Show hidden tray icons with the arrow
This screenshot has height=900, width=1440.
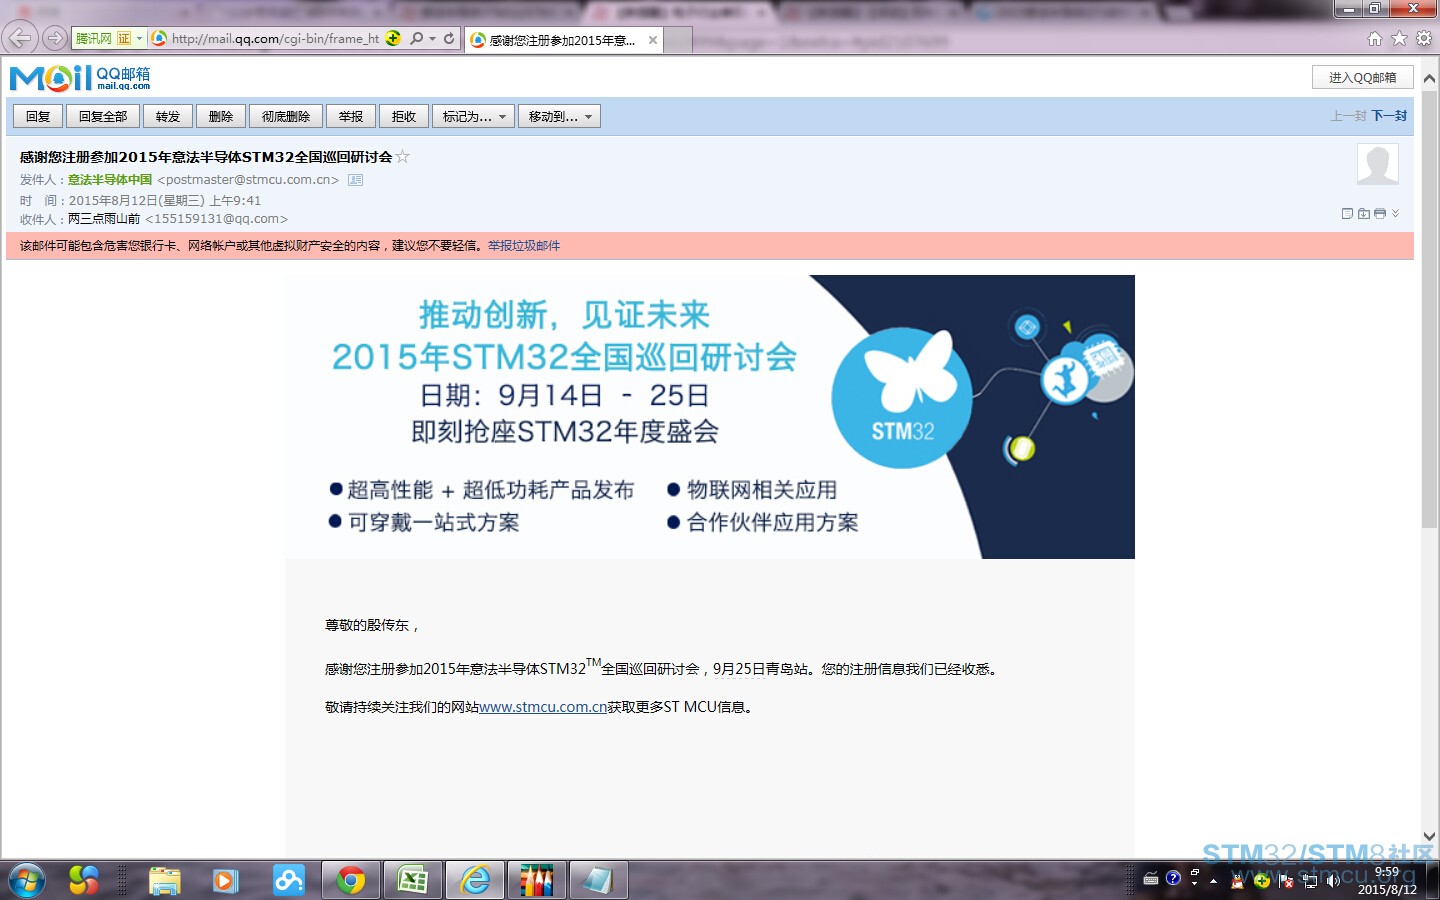point(1213,881)
